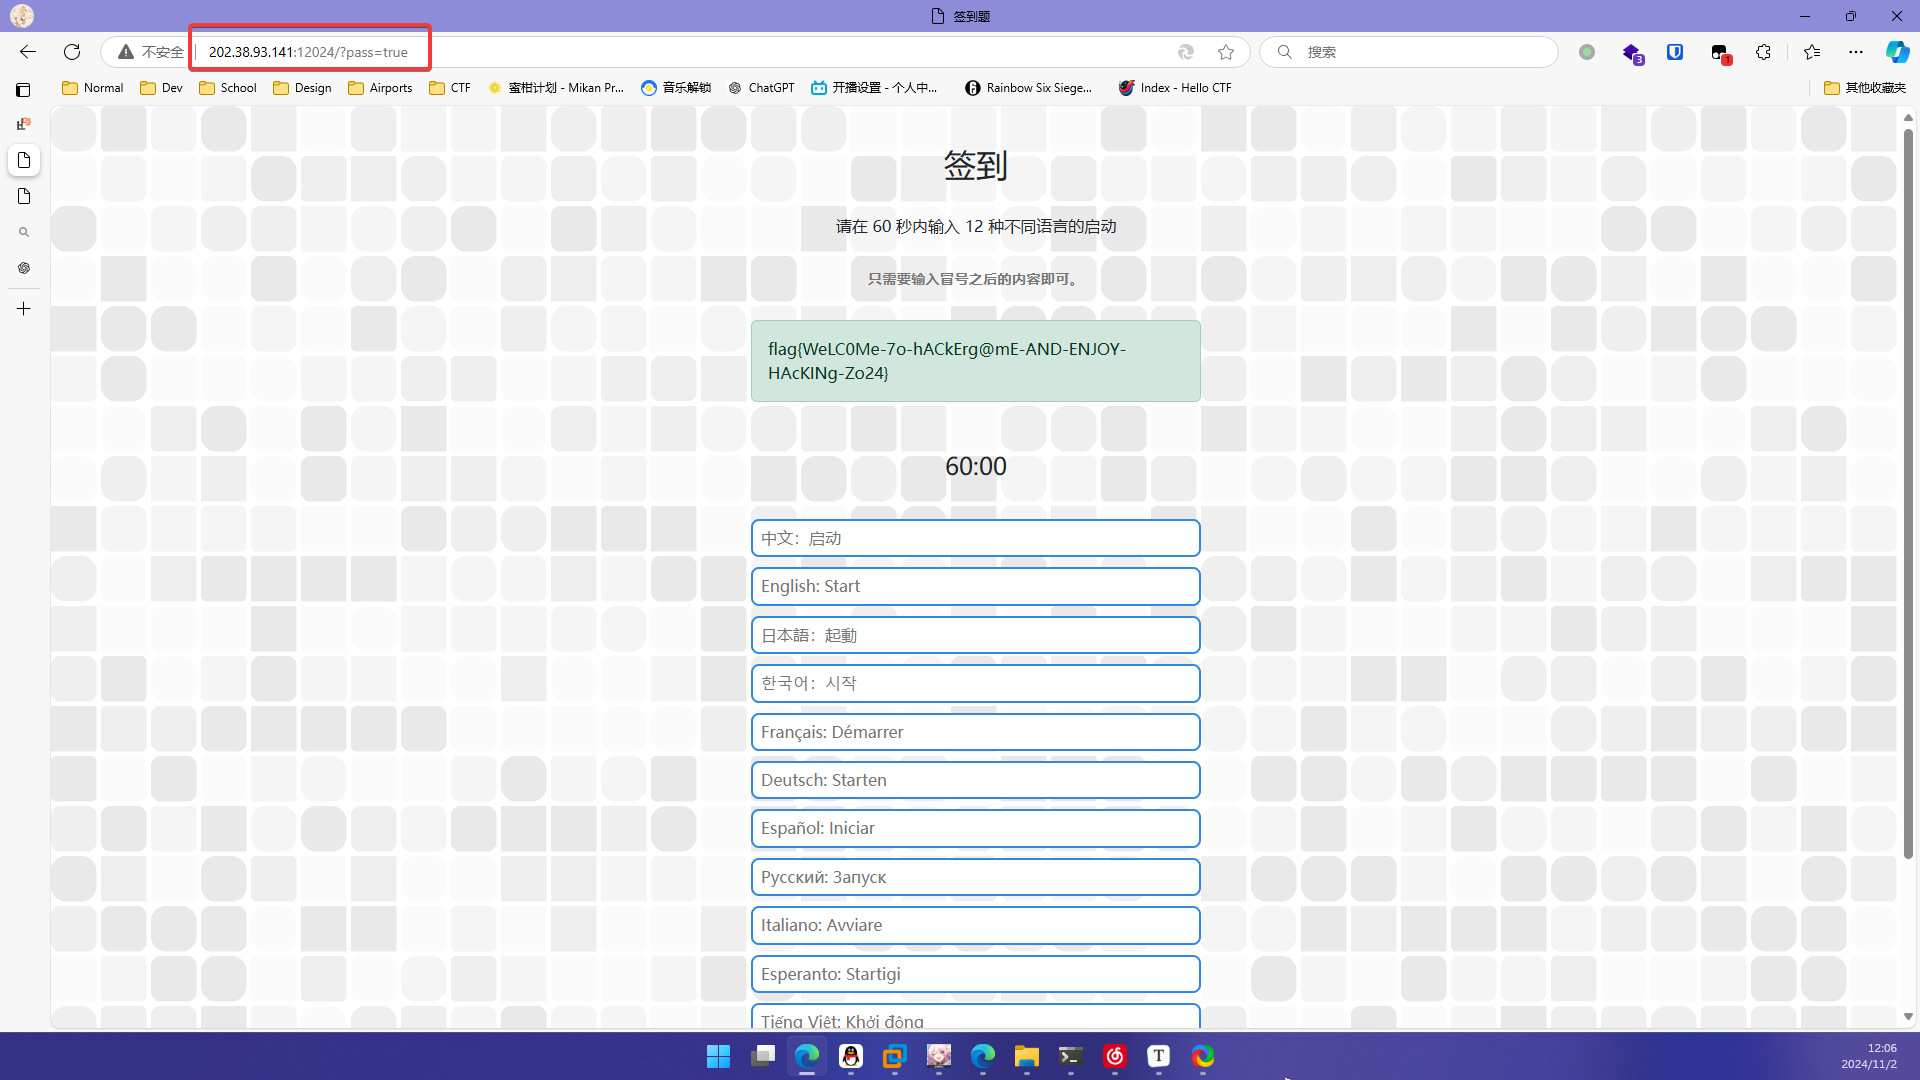1920x1080 pixels.
Task: Open the Index - Hello CTF bookmark
Action: click(x=1174, y=88)
